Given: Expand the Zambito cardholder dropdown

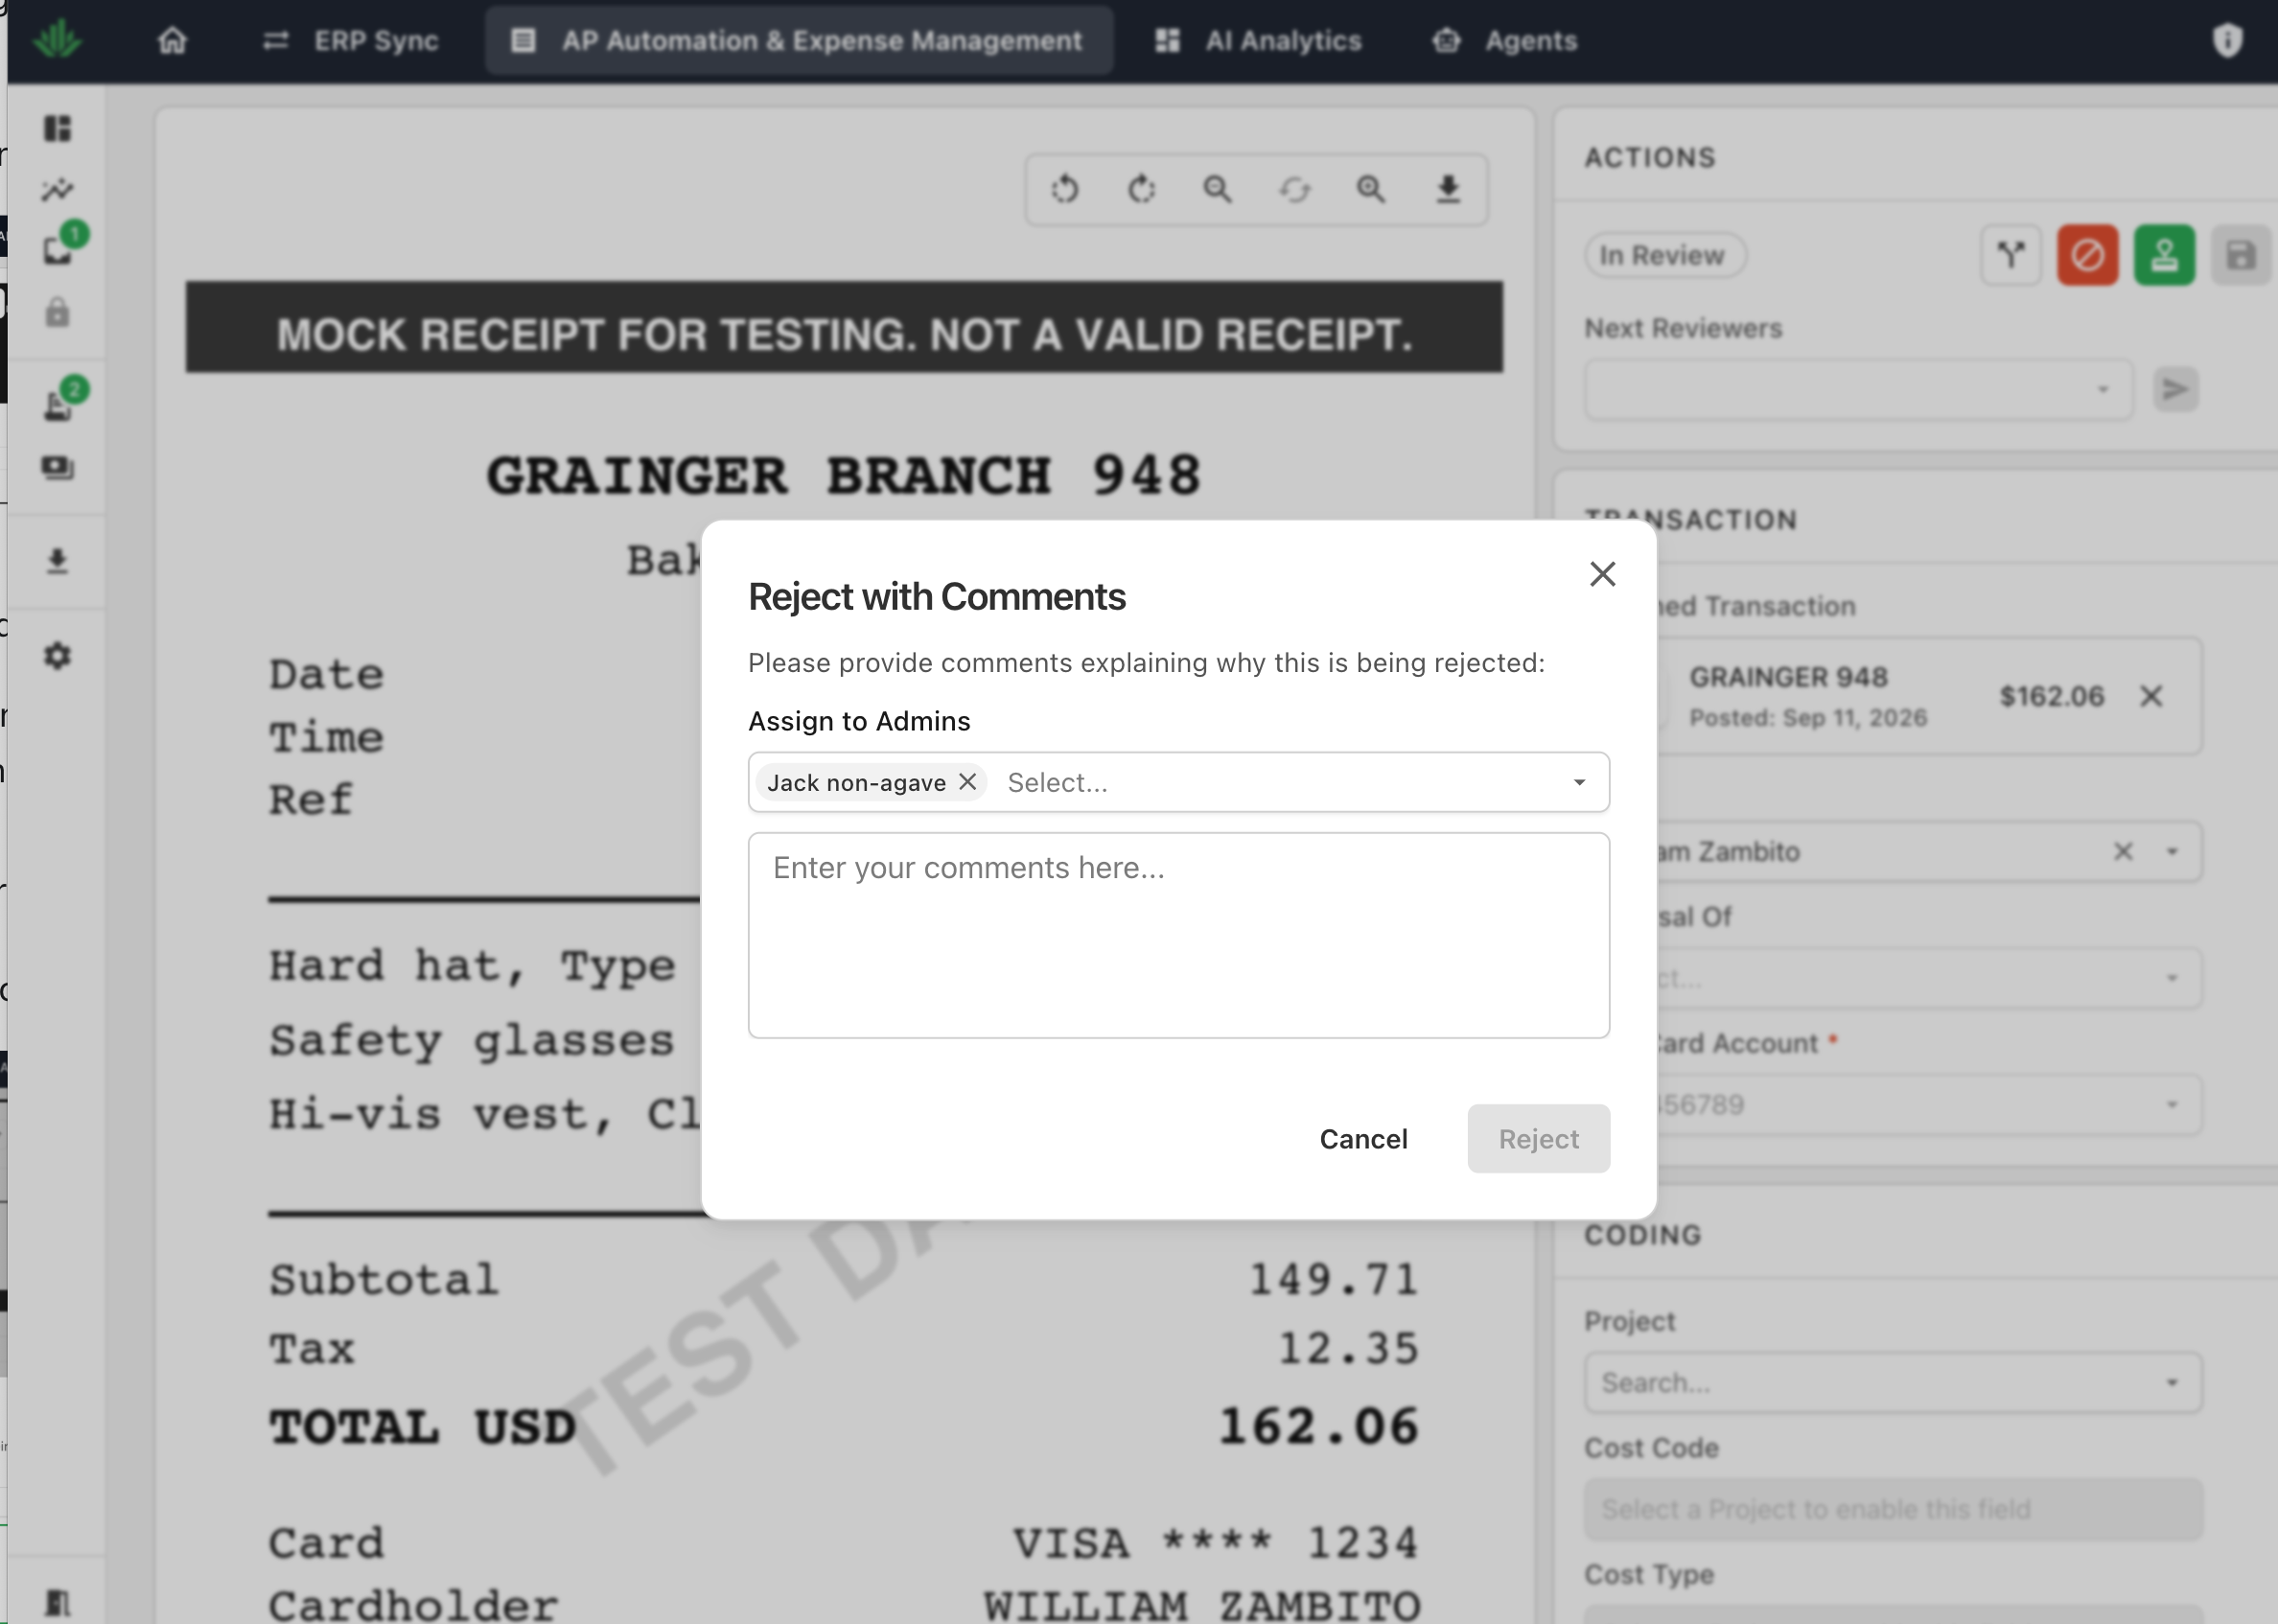Looking at the screenshot, I should 2172,852.
